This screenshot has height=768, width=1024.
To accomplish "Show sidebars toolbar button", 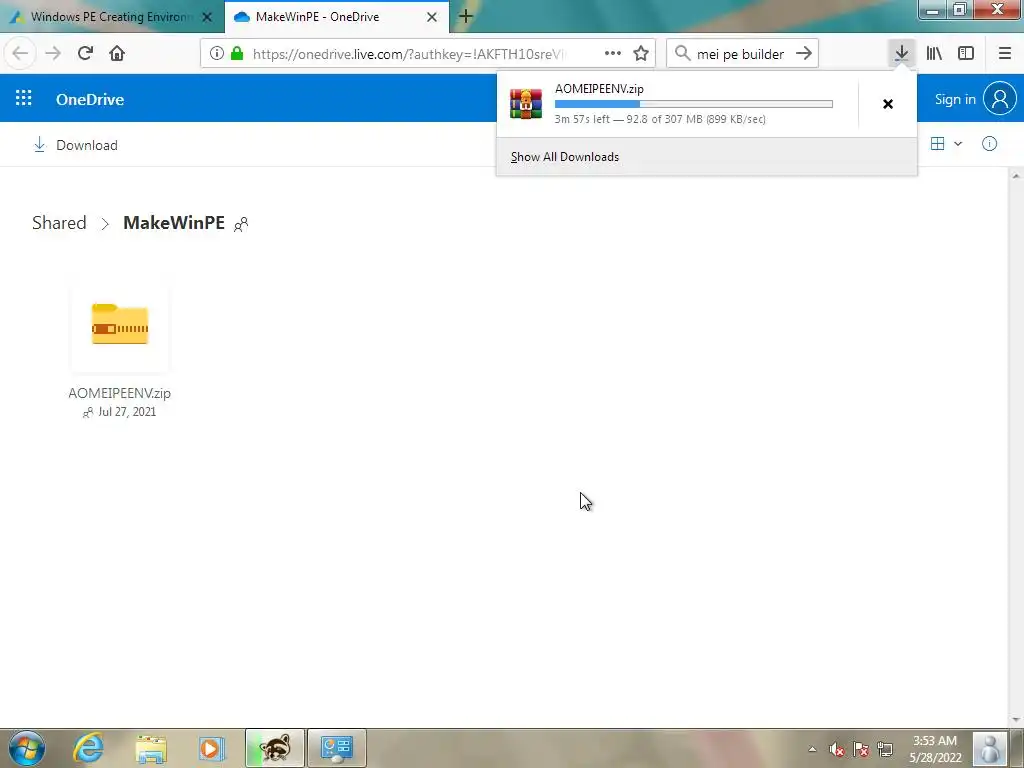I will pyautogui.click(x=966, y=54).
